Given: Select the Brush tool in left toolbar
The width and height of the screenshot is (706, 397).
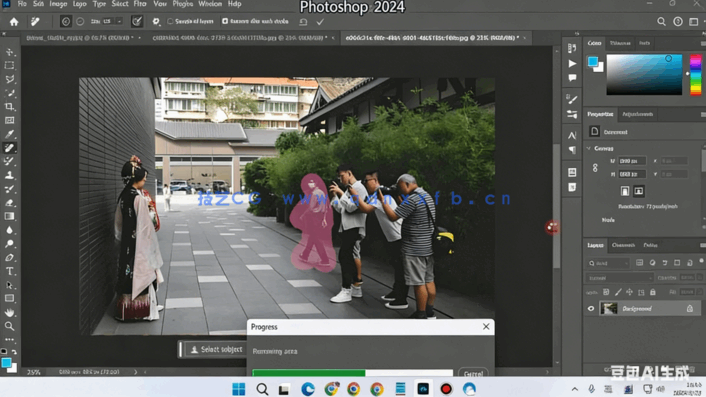Looking at the screenshot, I should click(9, 161).
